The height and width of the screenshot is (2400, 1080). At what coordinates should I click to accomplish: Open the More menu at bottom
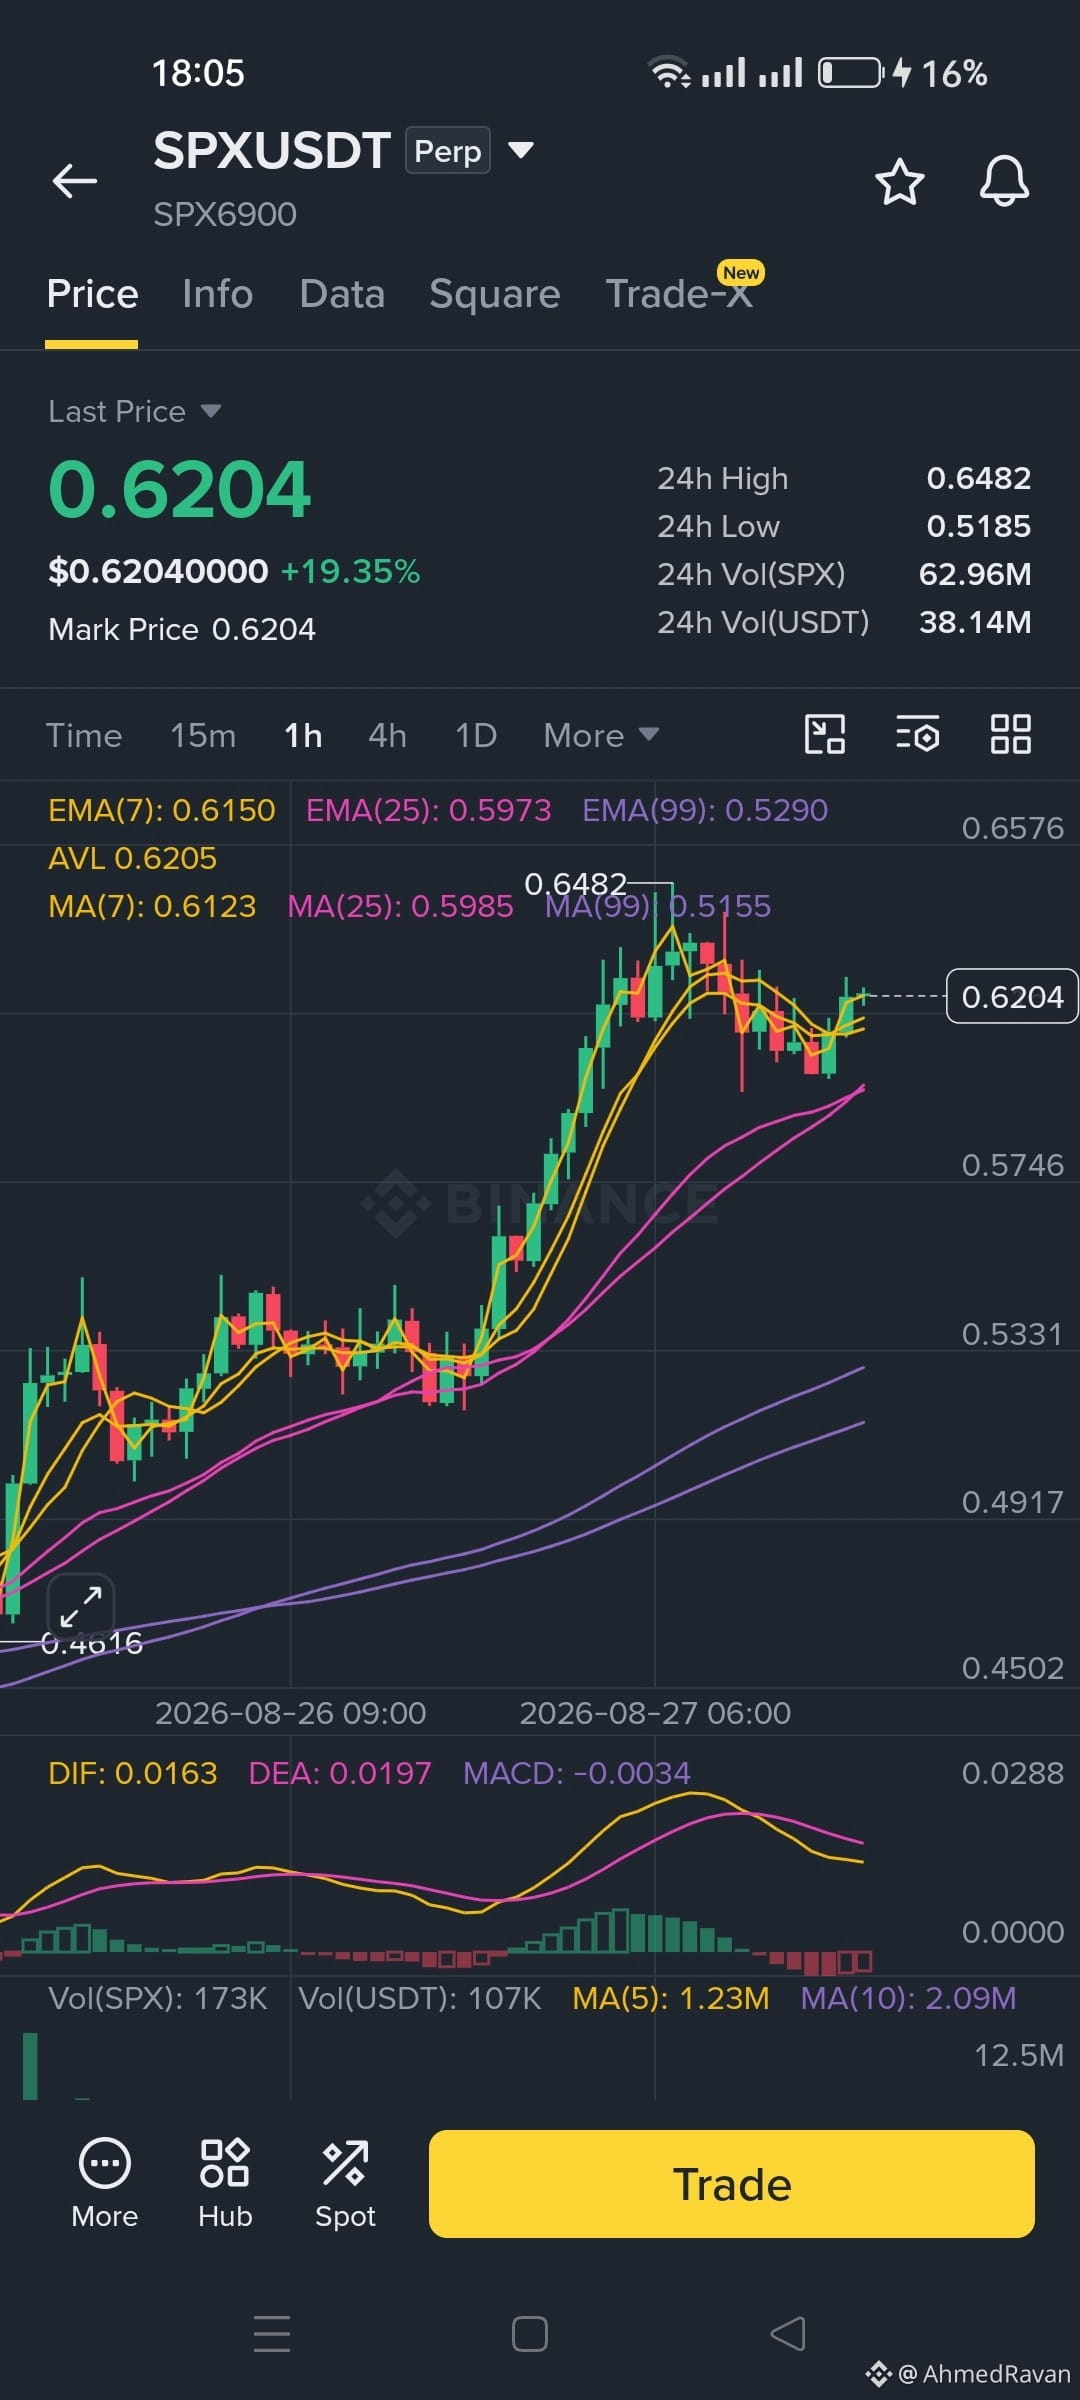click(x=105, y=2185)
